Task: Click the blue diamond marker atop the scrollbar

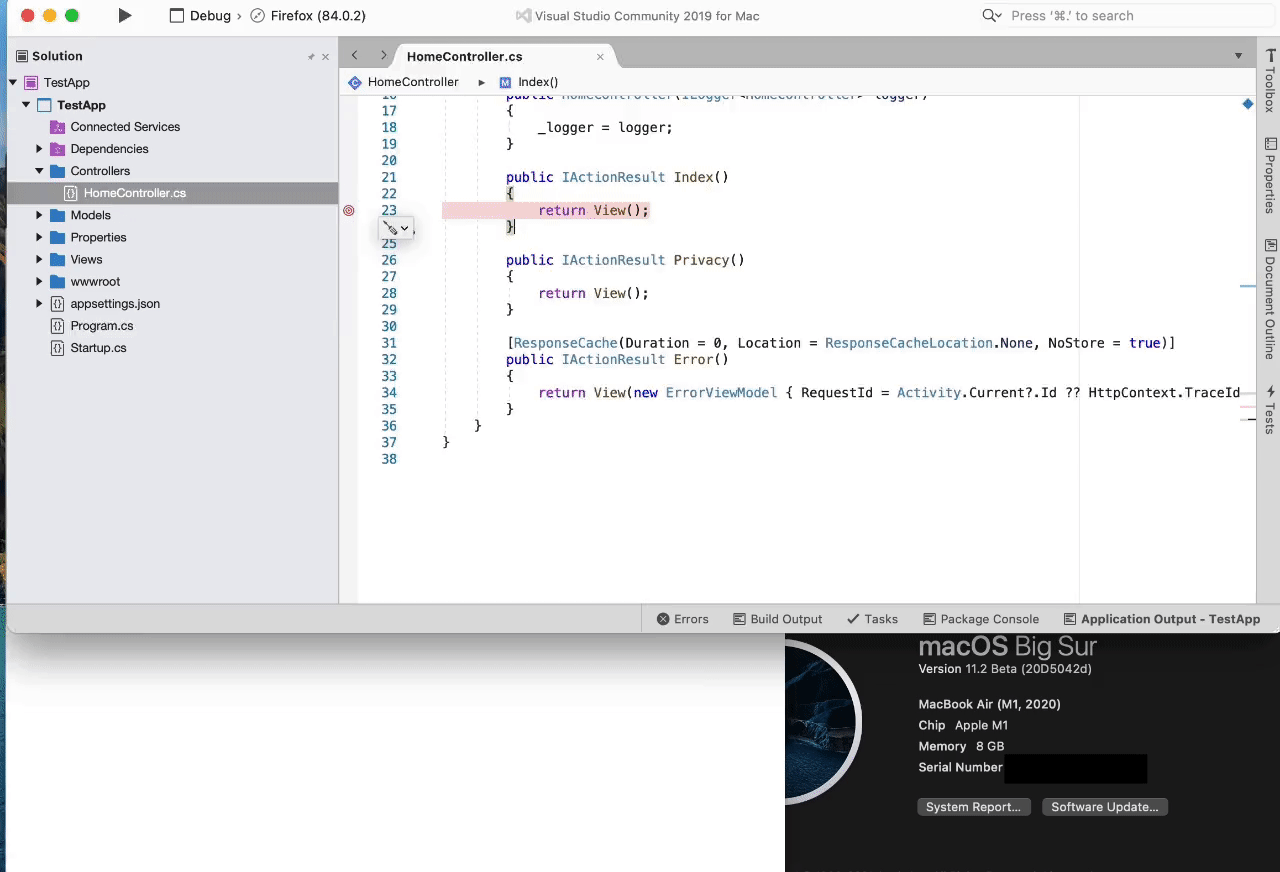Action: [x=1248, y=104]
